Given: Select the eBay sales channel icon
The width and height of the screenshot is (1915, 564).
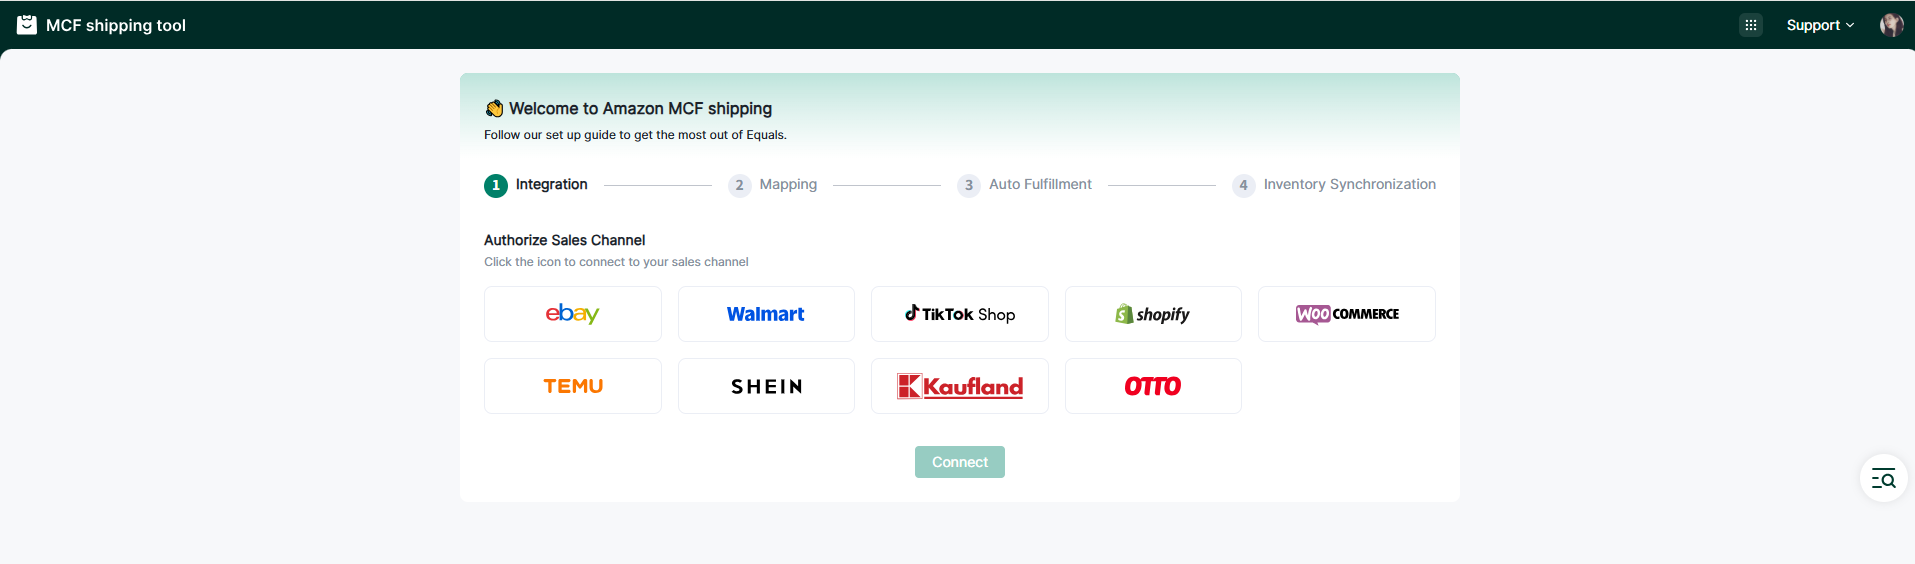Looking at the screenshot, I should tap(572, 314).
